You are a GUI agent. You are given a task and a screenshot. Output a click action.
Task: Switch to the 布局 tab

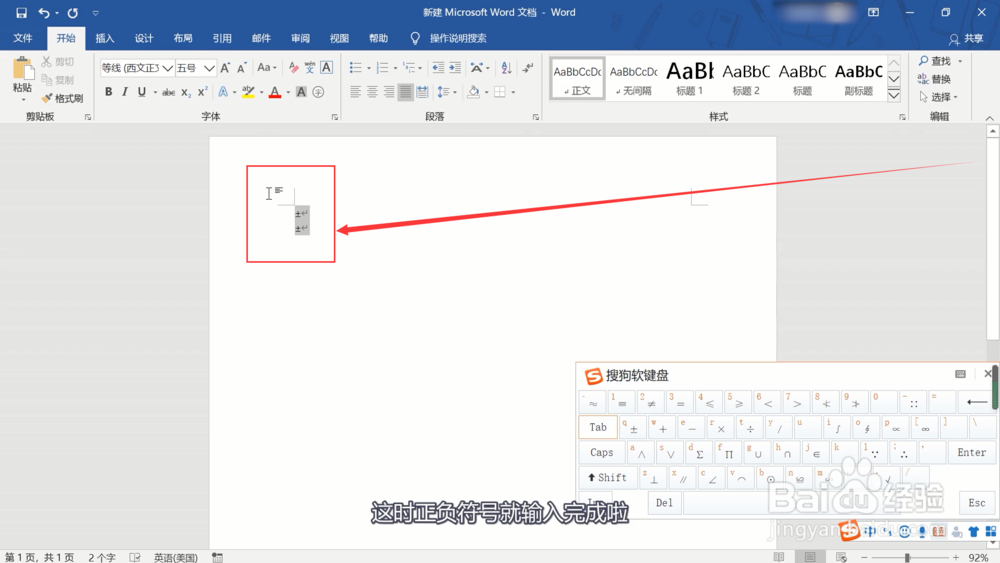point(182,38)
